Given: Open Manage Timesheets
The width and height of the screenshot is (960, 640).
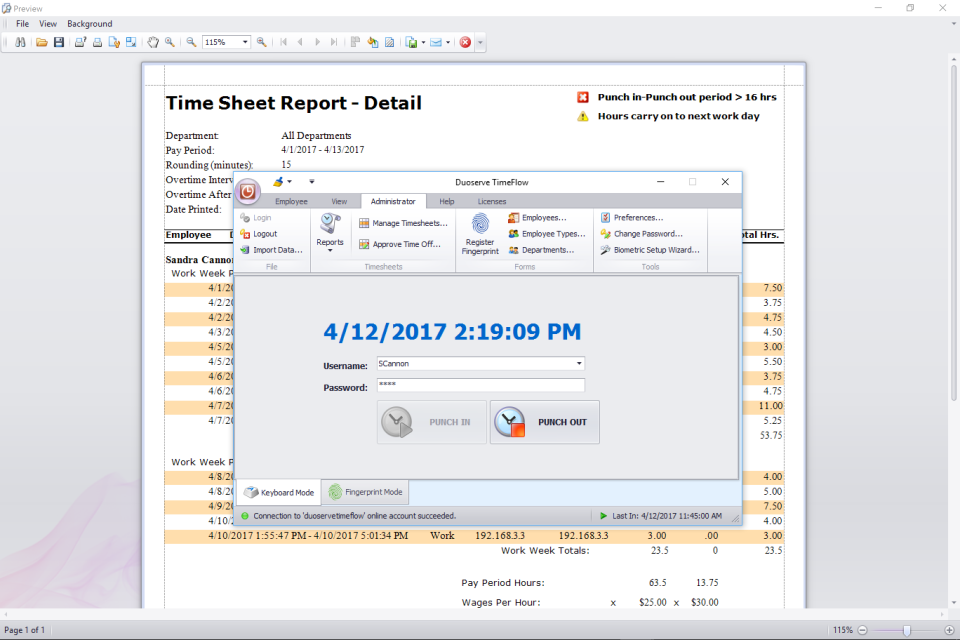Looking at the screenshot, I should click(x=403, y=223).
